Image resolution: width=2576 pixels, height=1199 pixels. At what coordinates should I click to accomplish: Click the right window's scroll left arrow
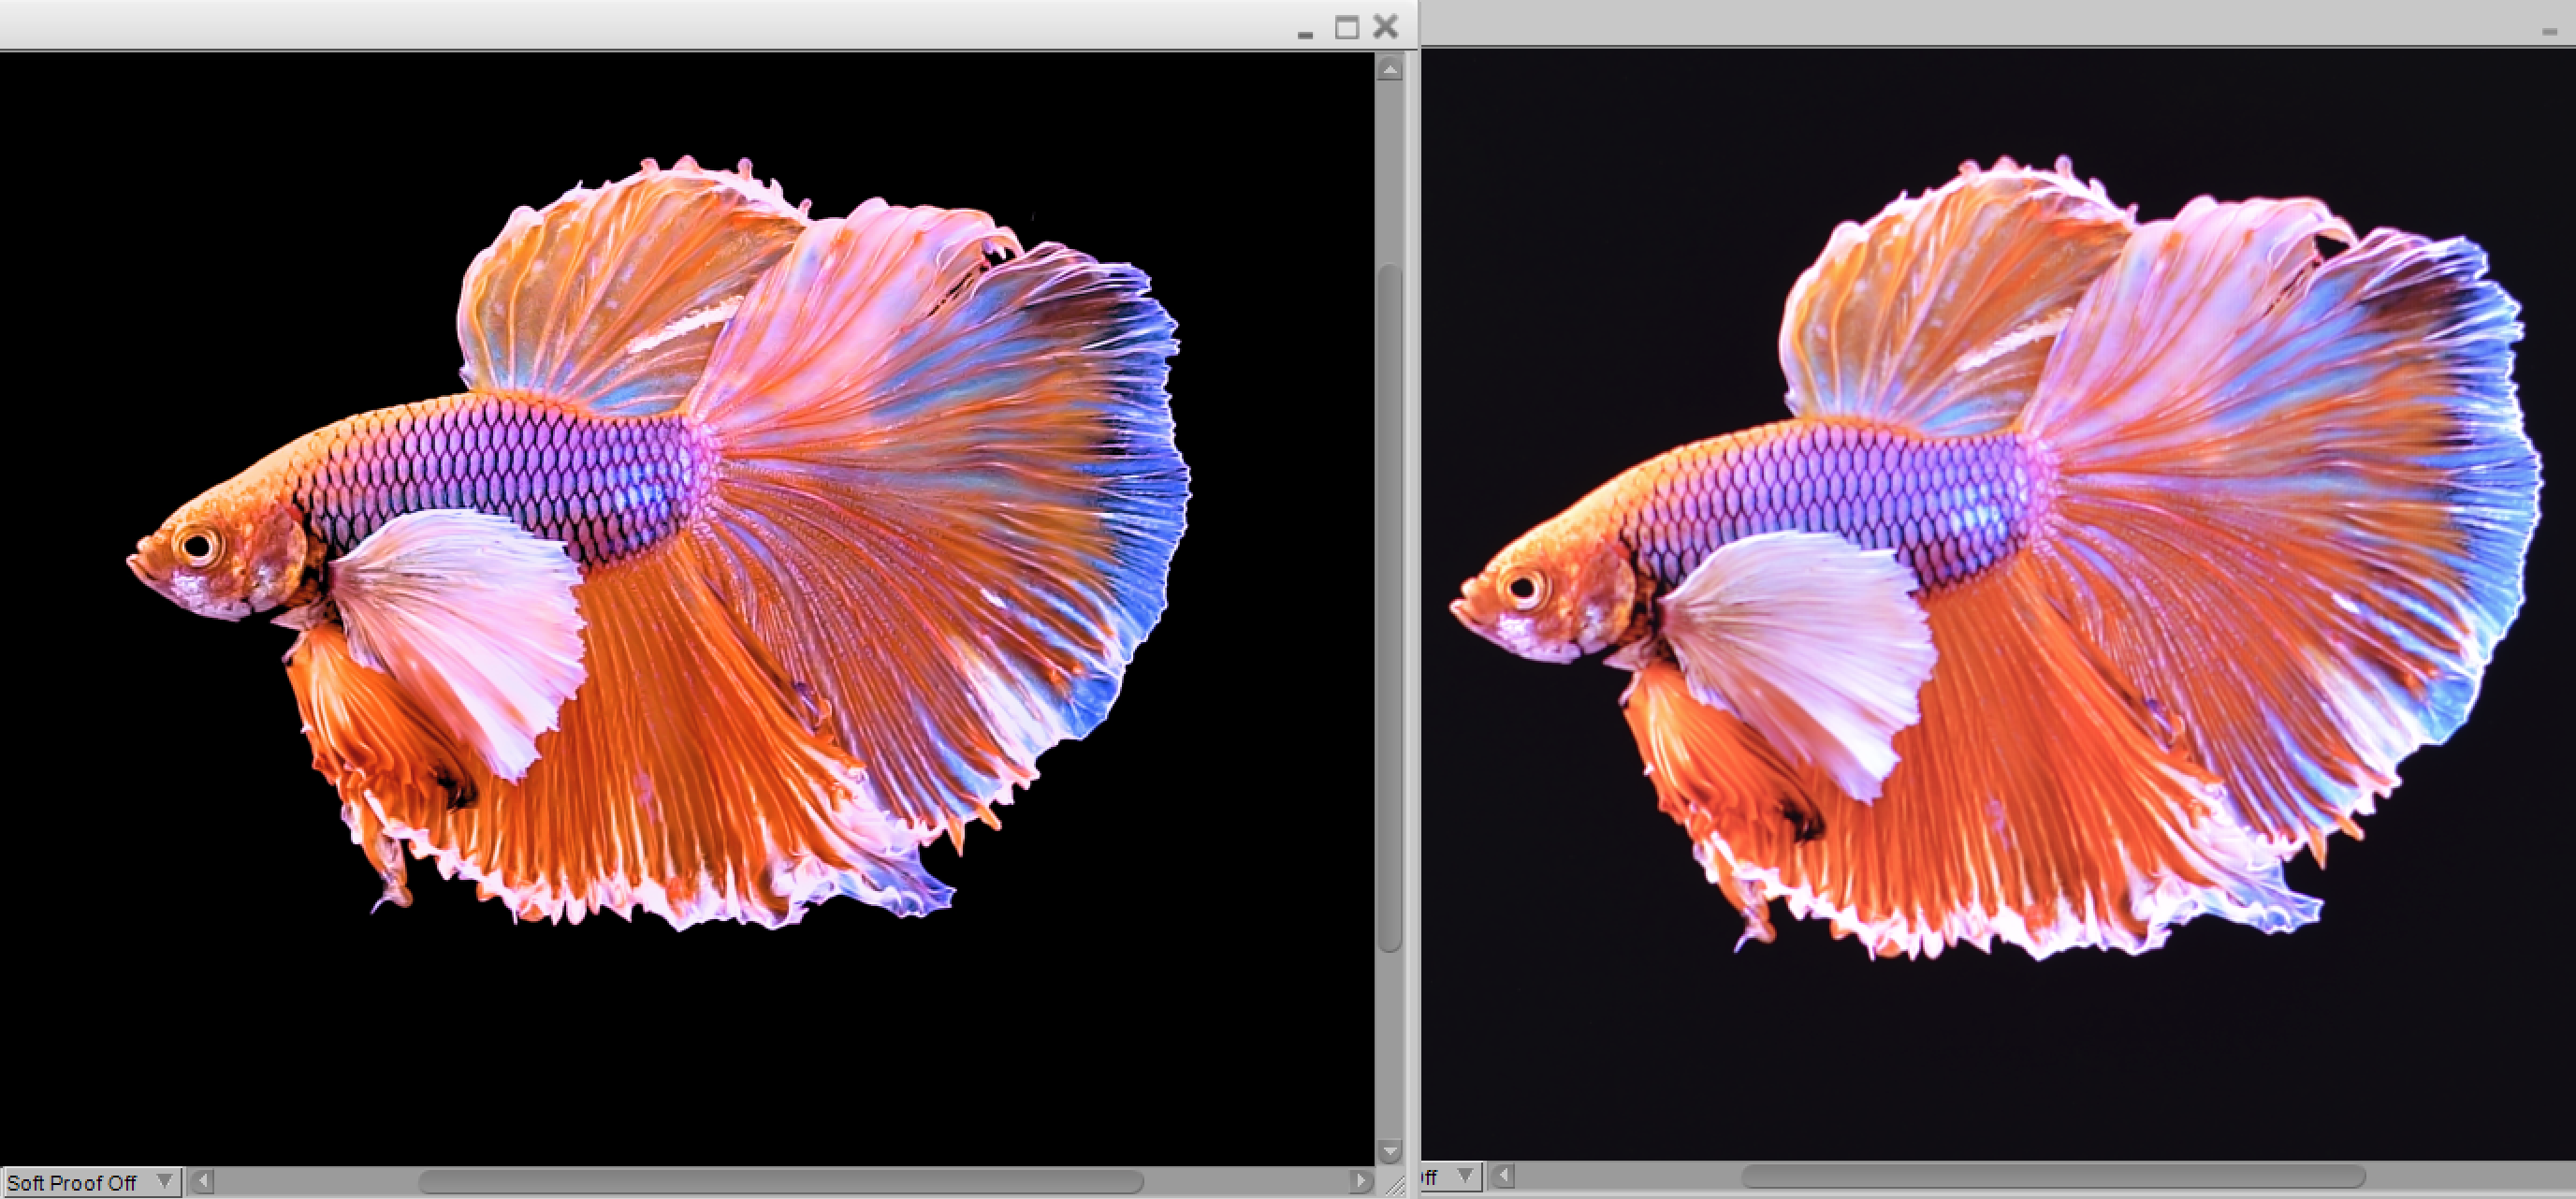tap(1502, 1176)
